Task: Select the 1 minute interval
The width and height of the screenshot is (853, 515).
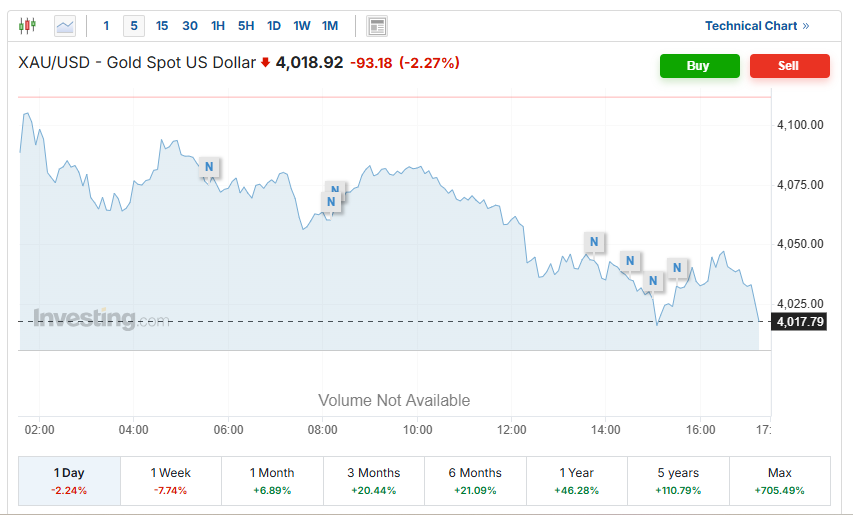Action: click(107, 26)
